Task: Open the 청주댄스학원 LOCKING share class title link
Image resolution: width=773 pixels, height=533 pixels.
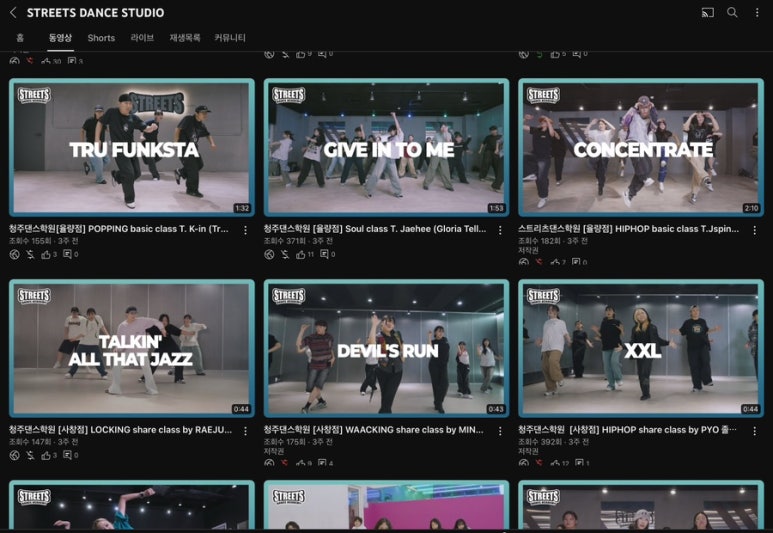Action: (120, 429)
